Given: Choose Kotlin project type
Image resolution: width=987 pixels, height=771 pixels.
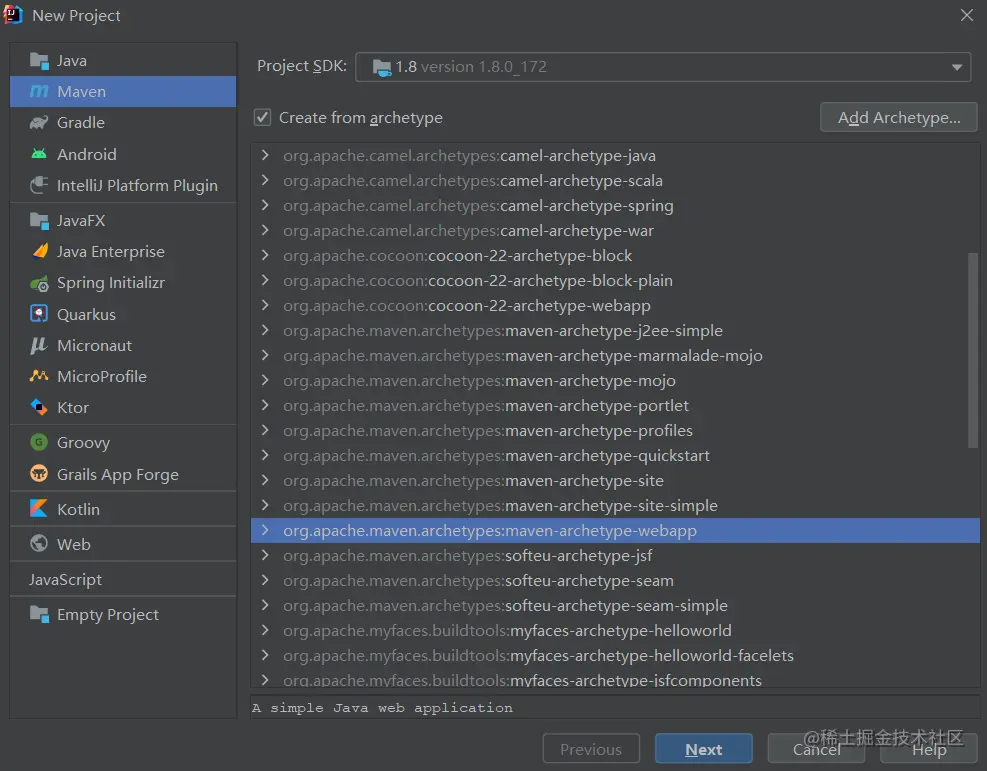Looking at the screenshot, I should [x=123, y=509].
